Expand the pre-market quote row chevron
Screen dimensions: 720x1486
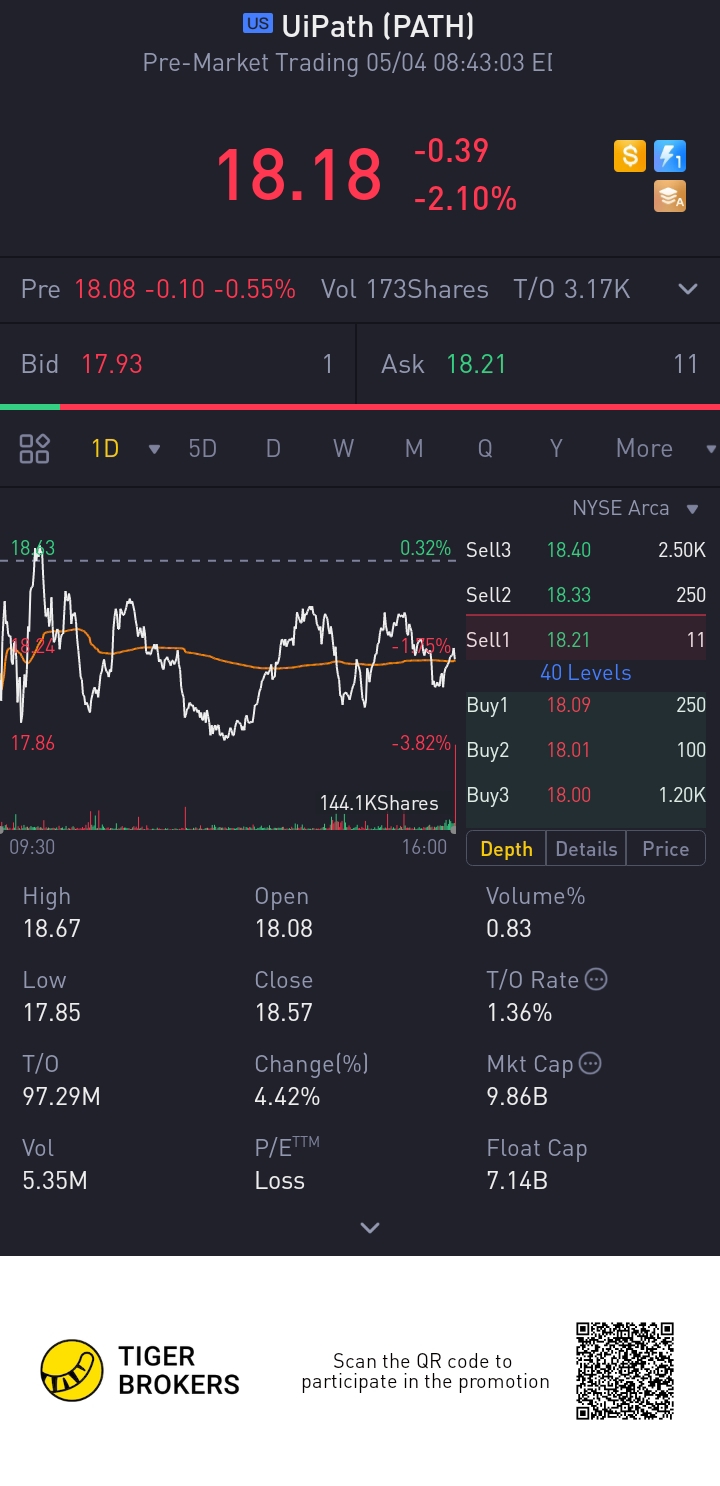688,290
